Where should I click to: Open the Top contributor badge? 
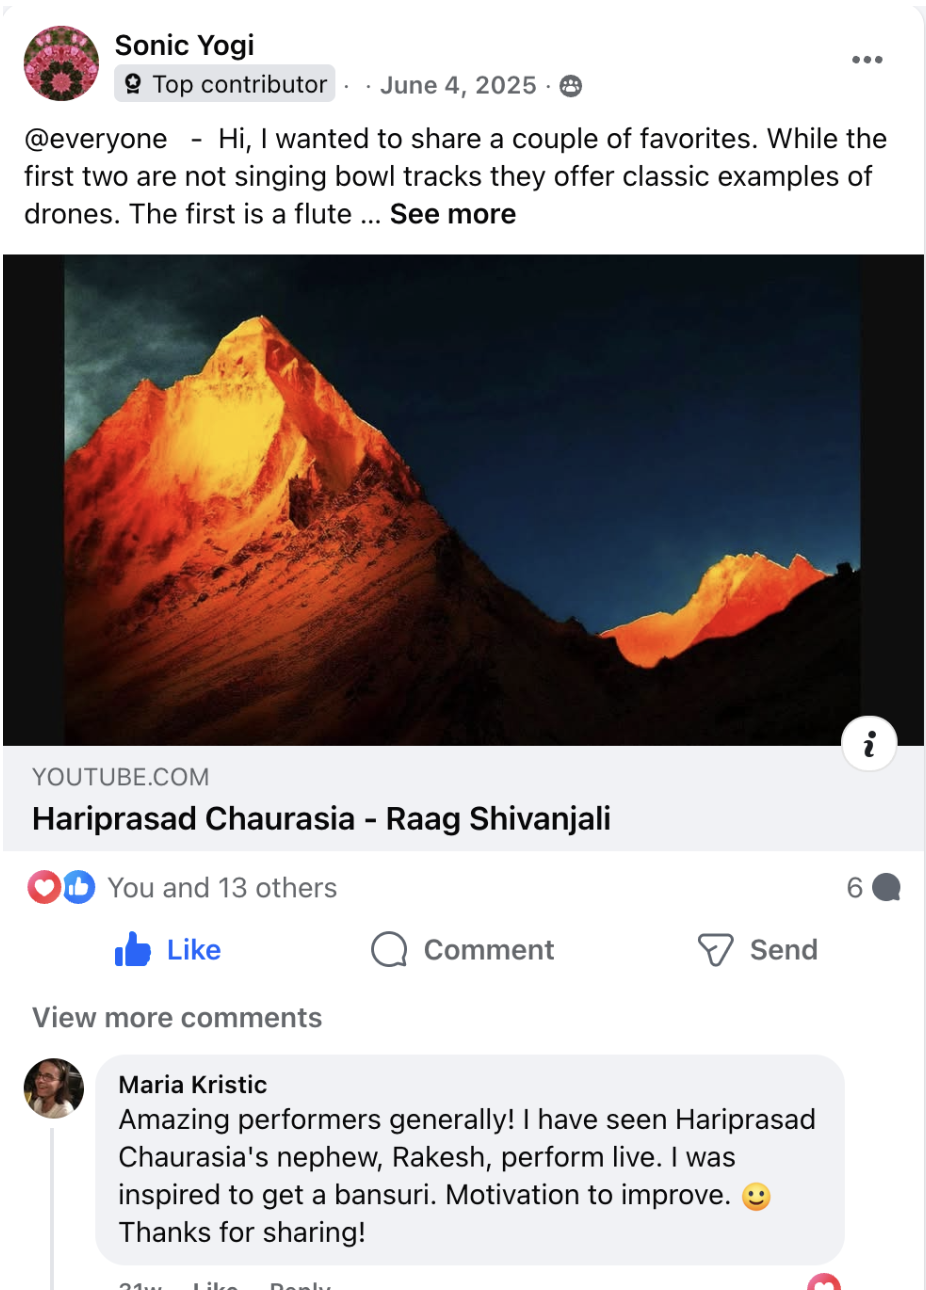225,85
